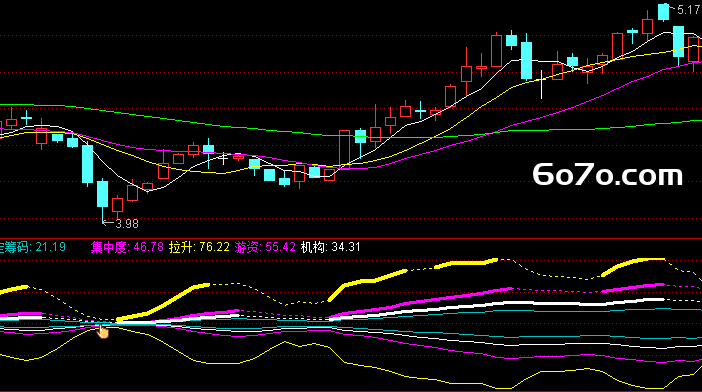Click the red divider above the indicator panel
702x392 pixels.
(x=351, y=239)
